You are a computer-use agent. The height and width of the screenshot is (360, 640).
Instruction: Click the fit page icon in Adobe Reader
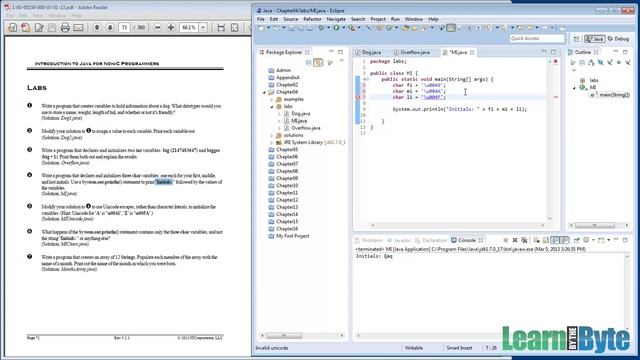pos(234,27)
